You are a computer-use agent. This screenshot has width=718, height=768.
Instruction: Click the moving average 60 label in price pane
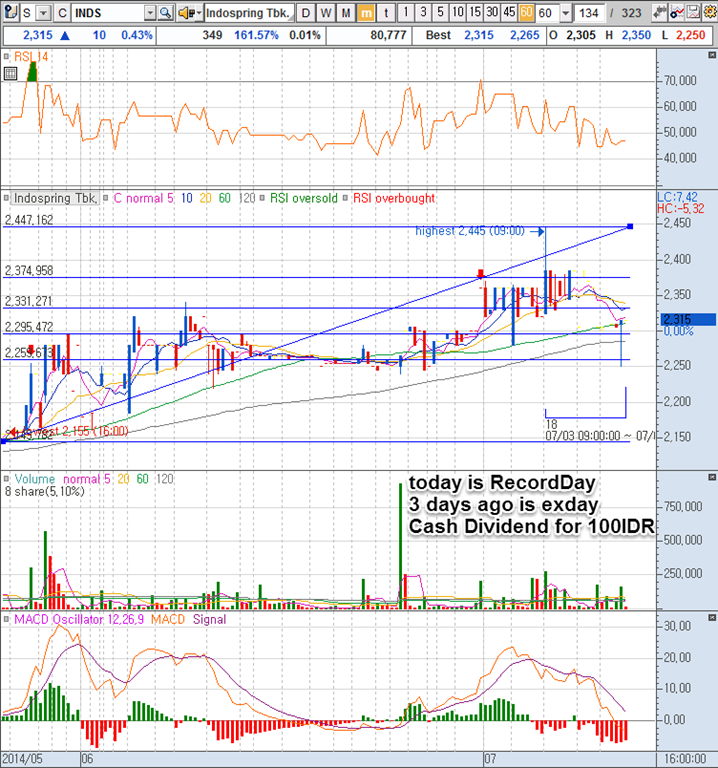224,198
